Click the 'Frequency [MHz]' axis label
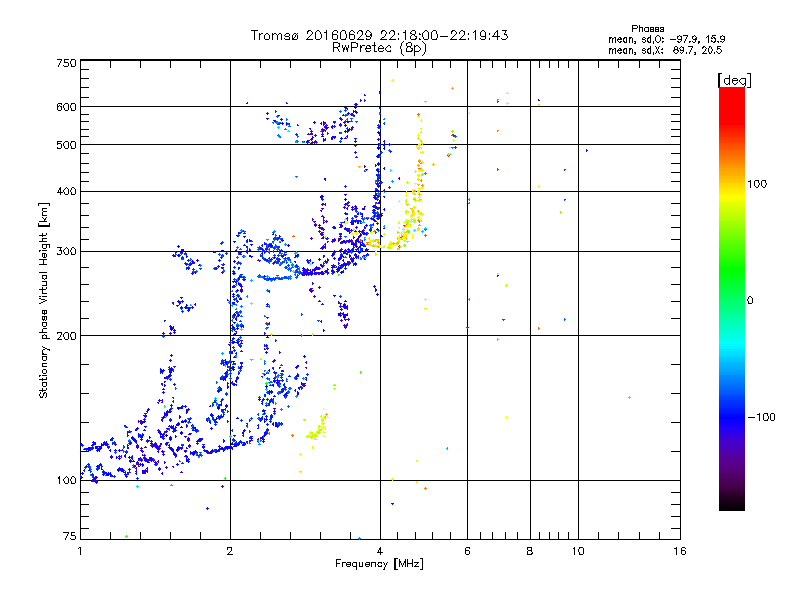Image resolution: width=800 pixels, height=600 pixels. [x=379, y=564]
